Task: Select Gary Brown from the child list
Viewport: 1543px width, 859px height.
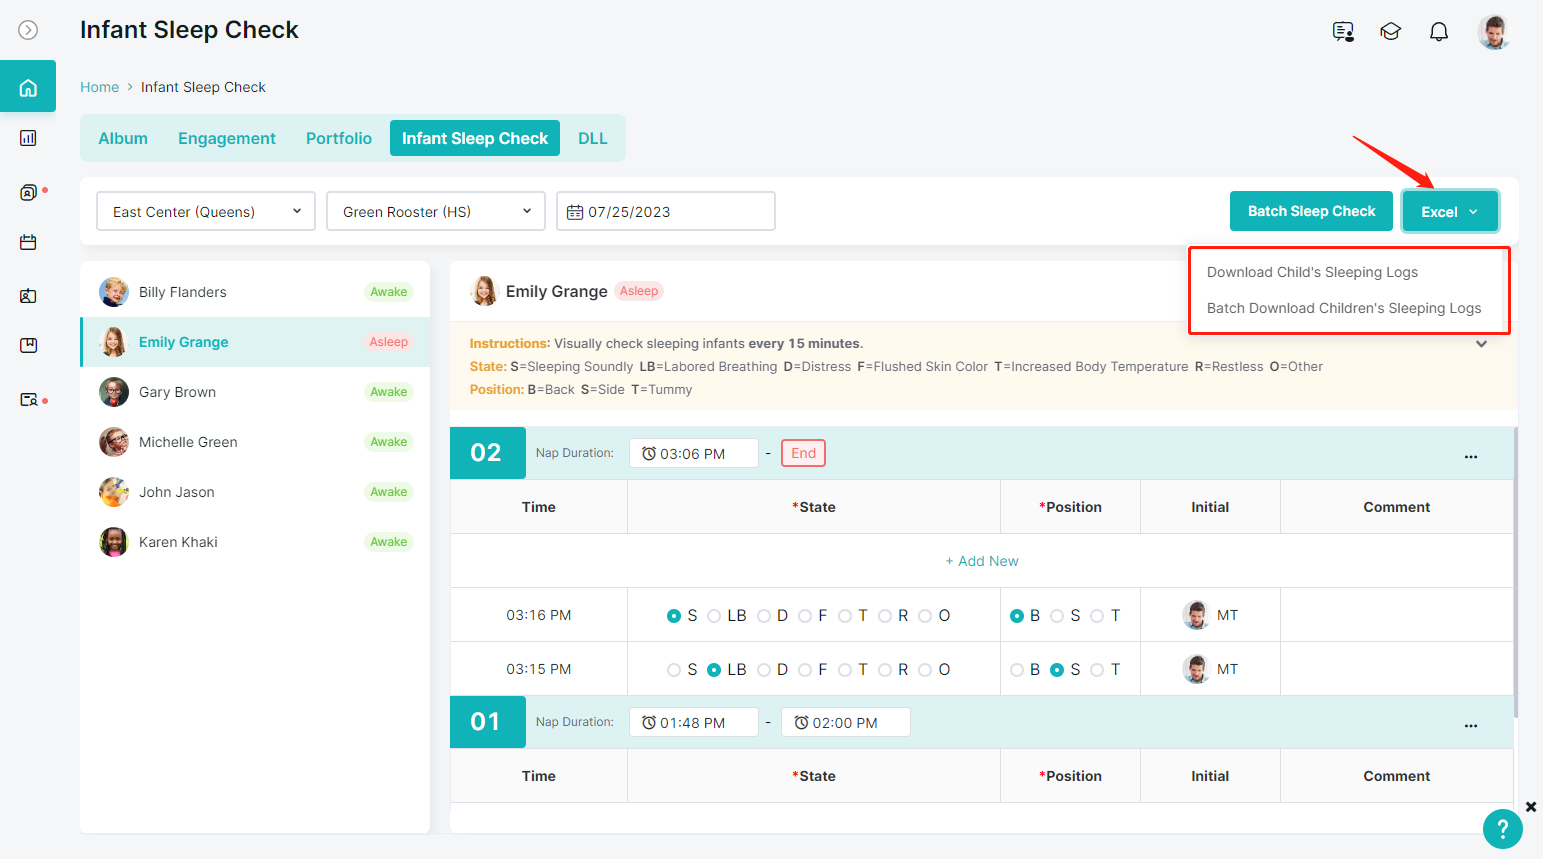Action: point(255,392)
